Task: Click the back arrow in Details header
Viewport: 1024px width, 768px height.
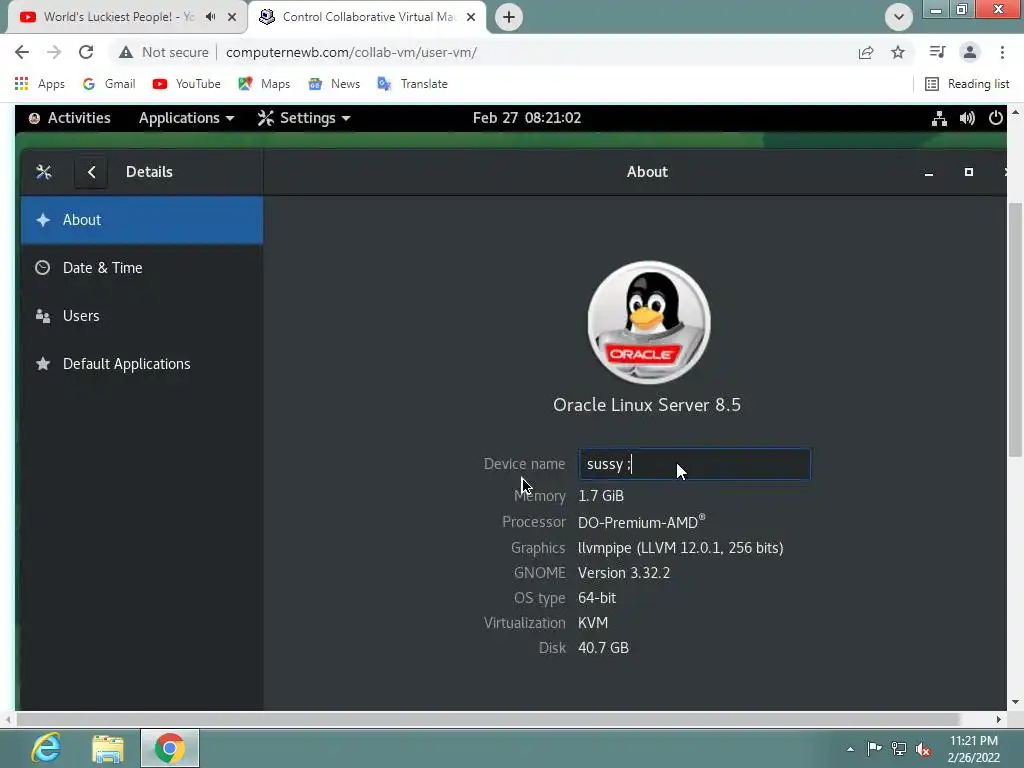Action: coord(91,172)
